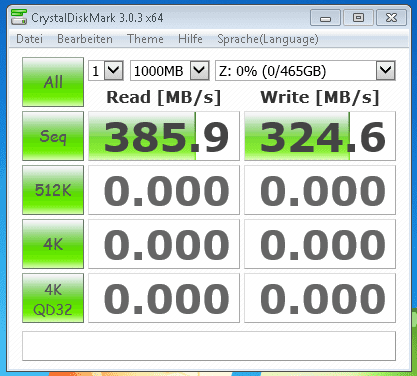This screenshot has width=417, height=376.
Task: Click the 512K read result value
Action: point(164,190)
